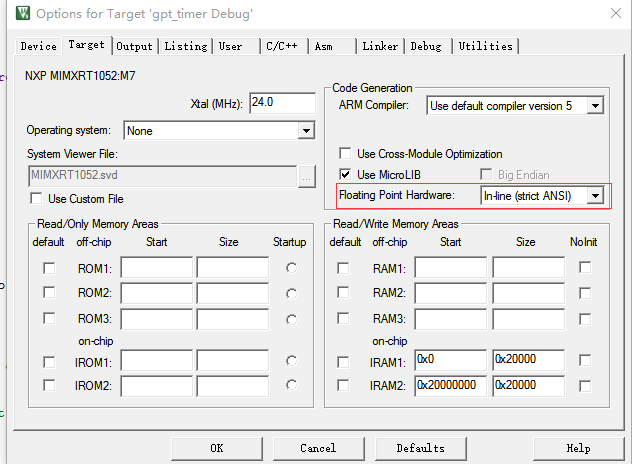
Task: Switch to the Asm tab
Action: click(332, 46)
